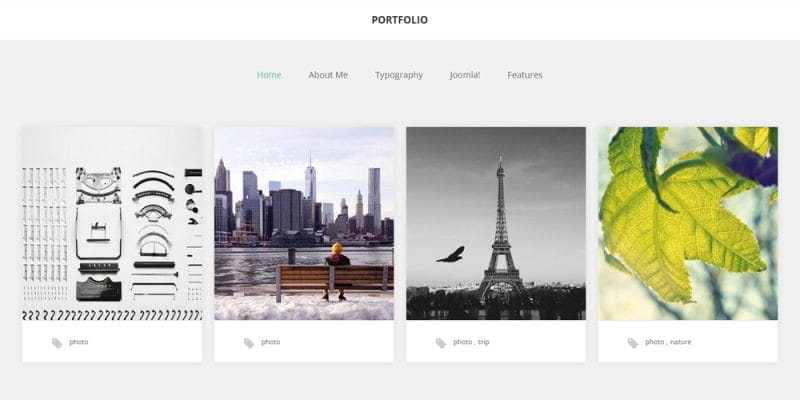This screenshot has width=800, height=400.
Task: Open the green leaf photo thumbnail
Action: (688, 223)
